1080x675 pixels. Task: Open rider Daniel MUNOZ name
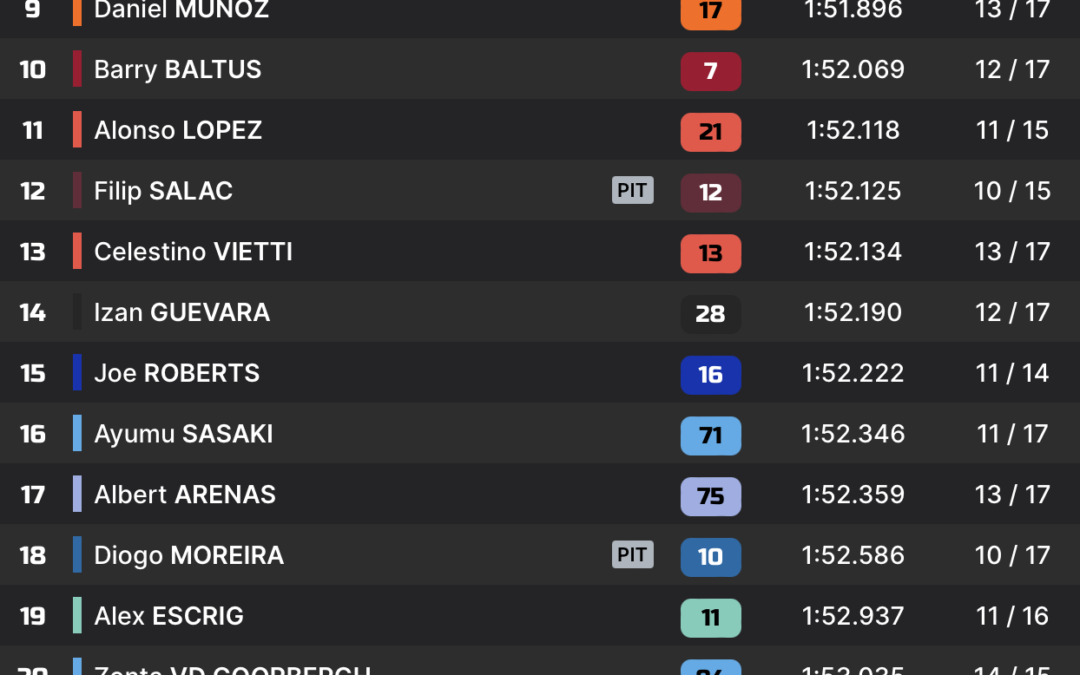pos(181,10)
